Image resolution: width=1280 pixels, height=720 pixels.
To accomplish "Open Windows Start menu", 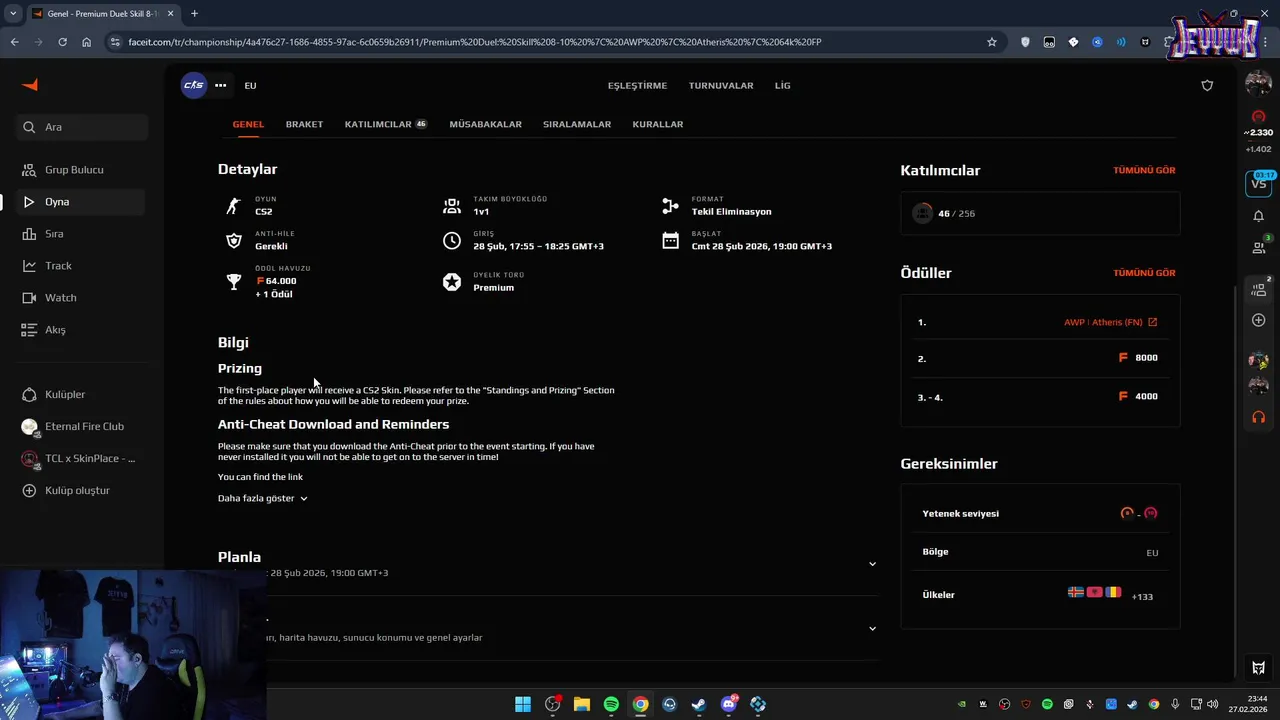I will coord(523,704).
